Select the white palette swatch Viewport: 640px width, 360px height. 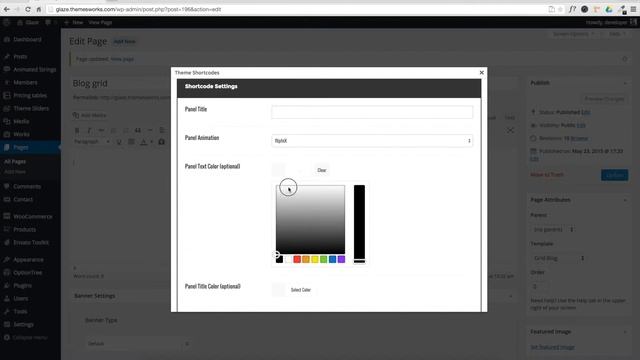tap(288, 259)
